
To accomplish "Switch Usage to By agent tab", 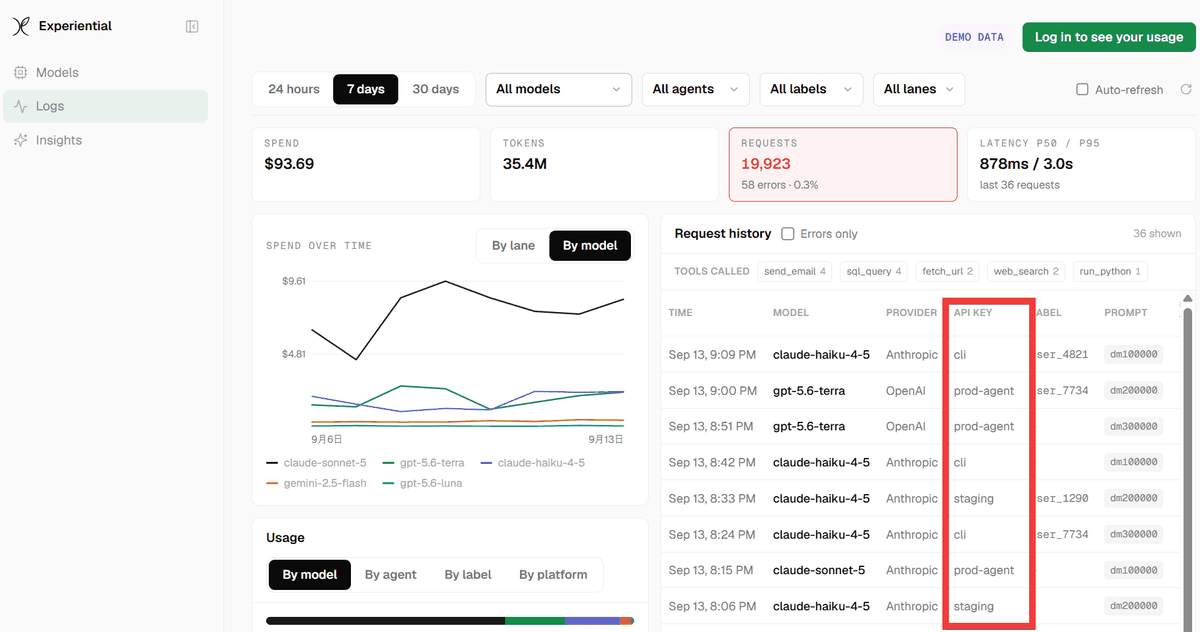I will coord(391,574).
